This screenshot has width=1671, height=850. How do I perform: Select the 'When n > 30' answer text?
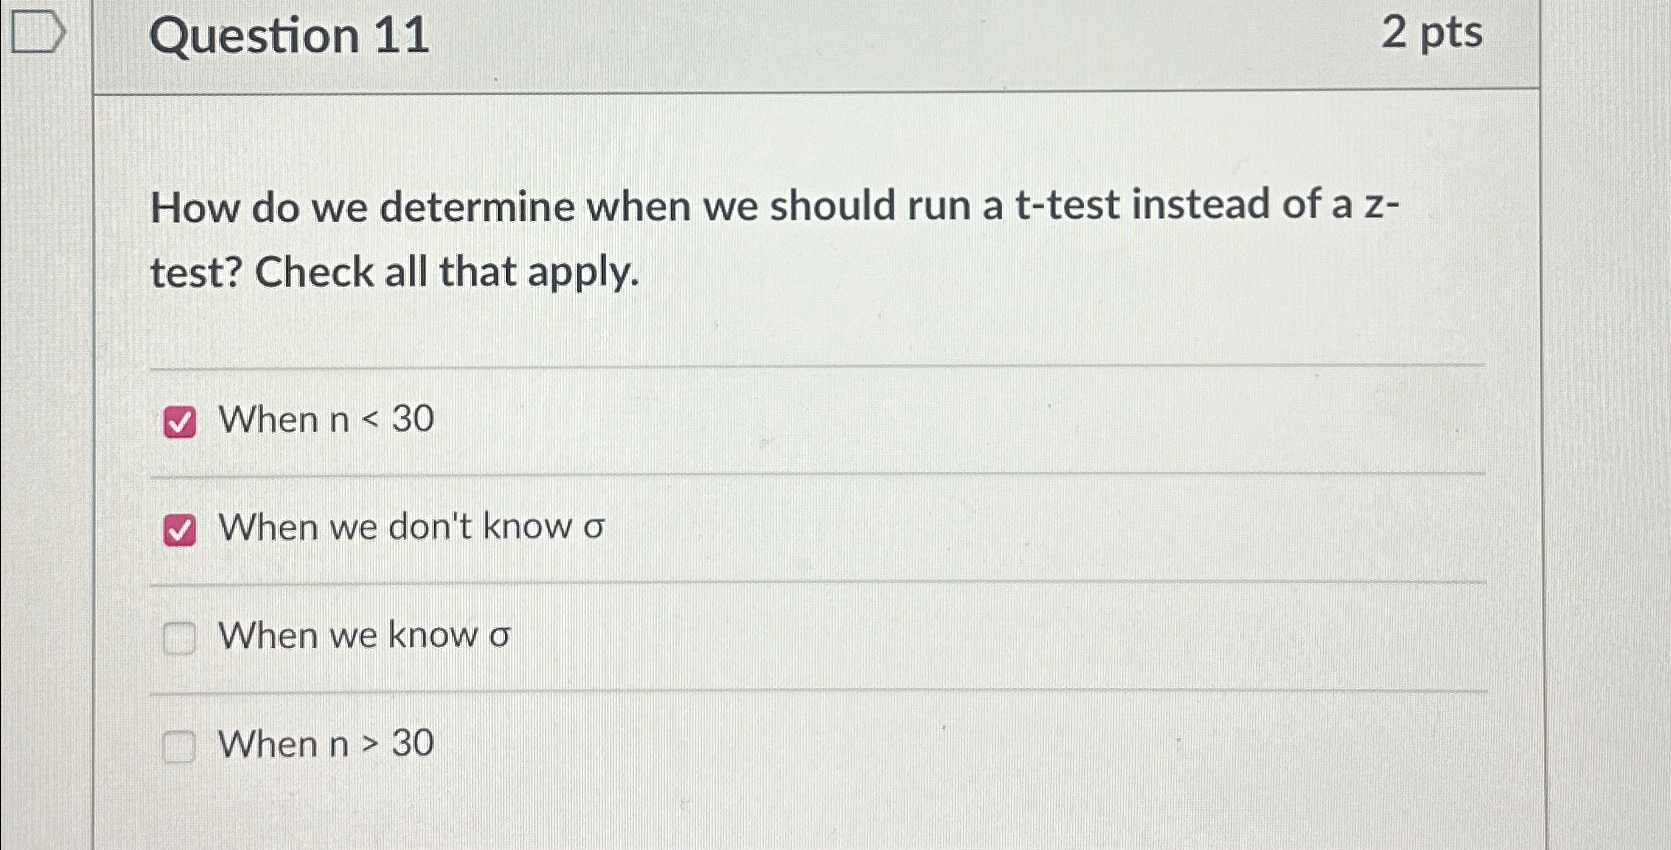tap(327, 743)
